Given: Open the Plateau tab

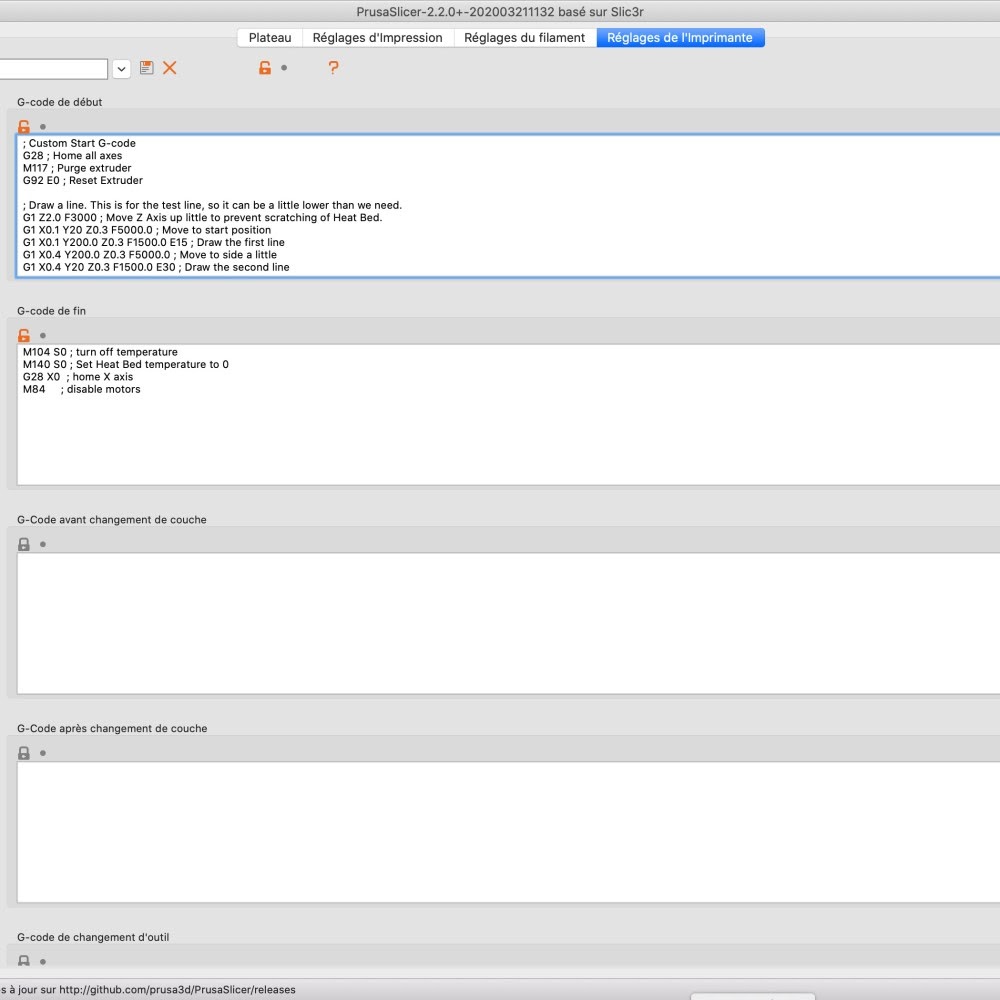Looking at the screenshot, I should [270, 38].
